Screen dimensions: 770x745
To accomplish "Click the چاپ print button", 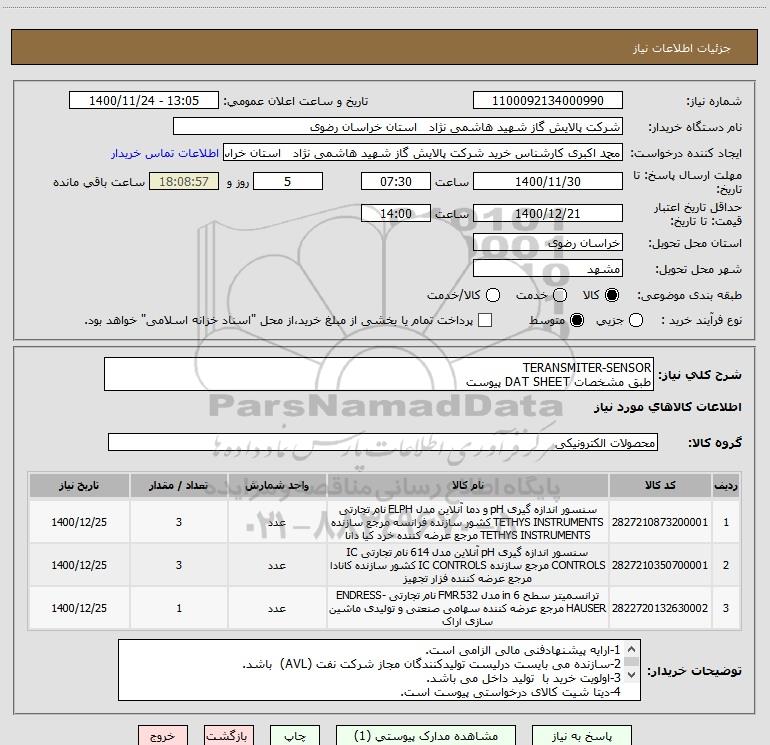I will pyautogui.click(x=295, y=736).
